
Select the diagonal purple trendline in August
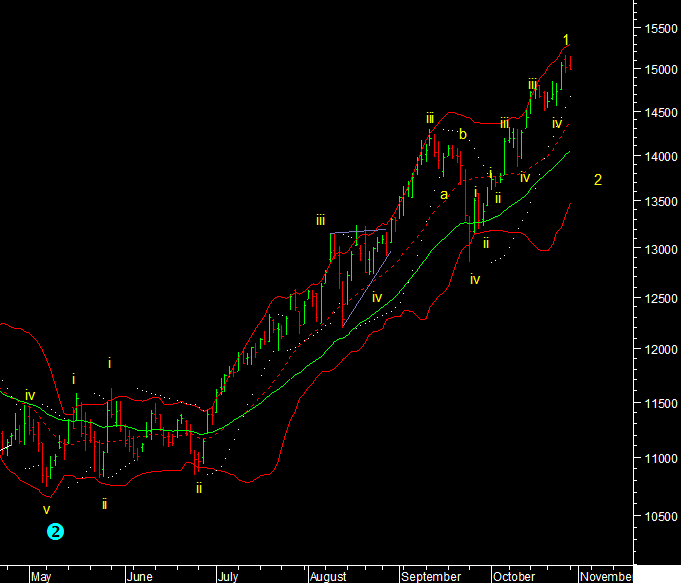pyautogui.click(x=367, y=289)
